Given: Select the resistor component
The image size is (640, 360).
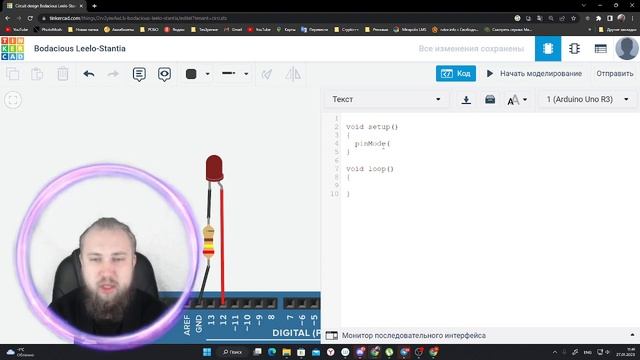Looking at the screenshot, I should pyautogui.click(x=209, y=242).
